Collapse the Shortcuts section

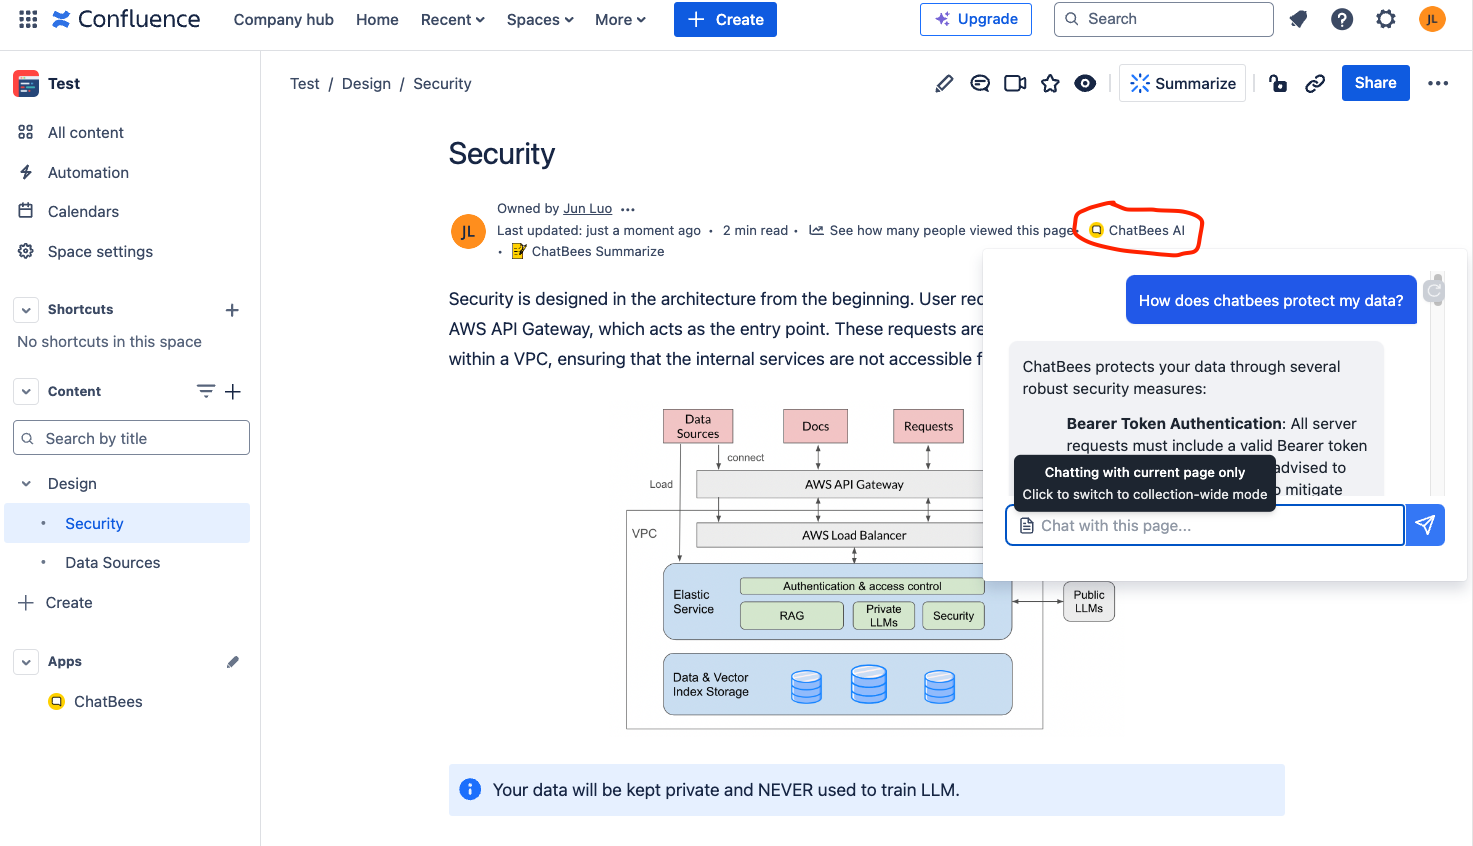coord(26,310)
